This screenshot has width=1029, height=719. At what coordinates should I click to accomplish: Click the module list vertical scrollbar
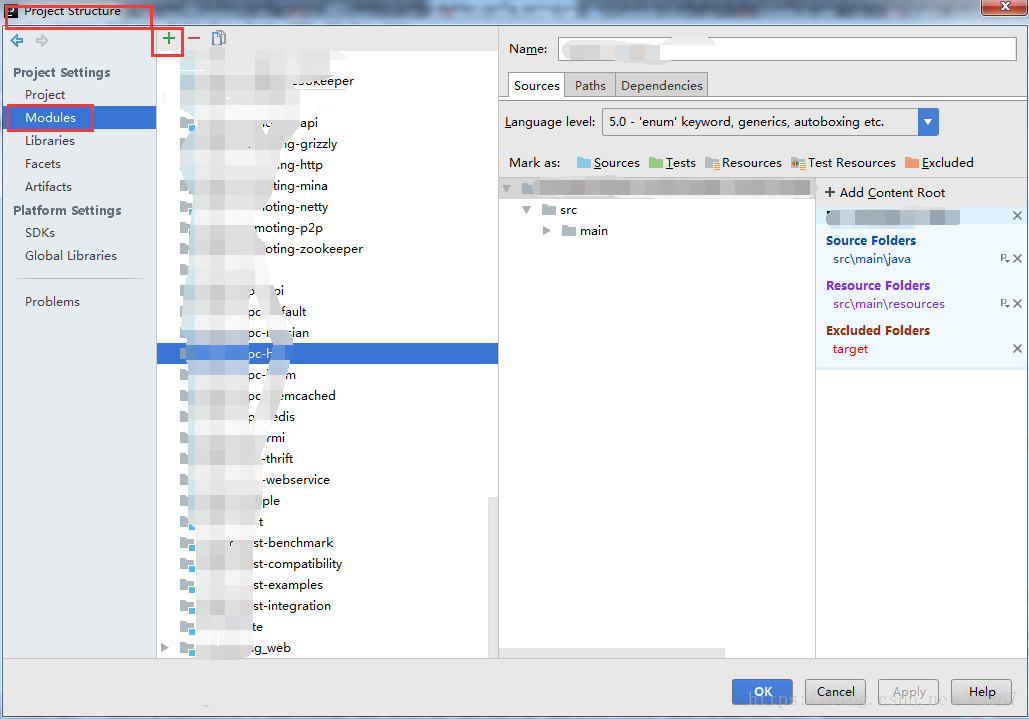click(493, 577)
